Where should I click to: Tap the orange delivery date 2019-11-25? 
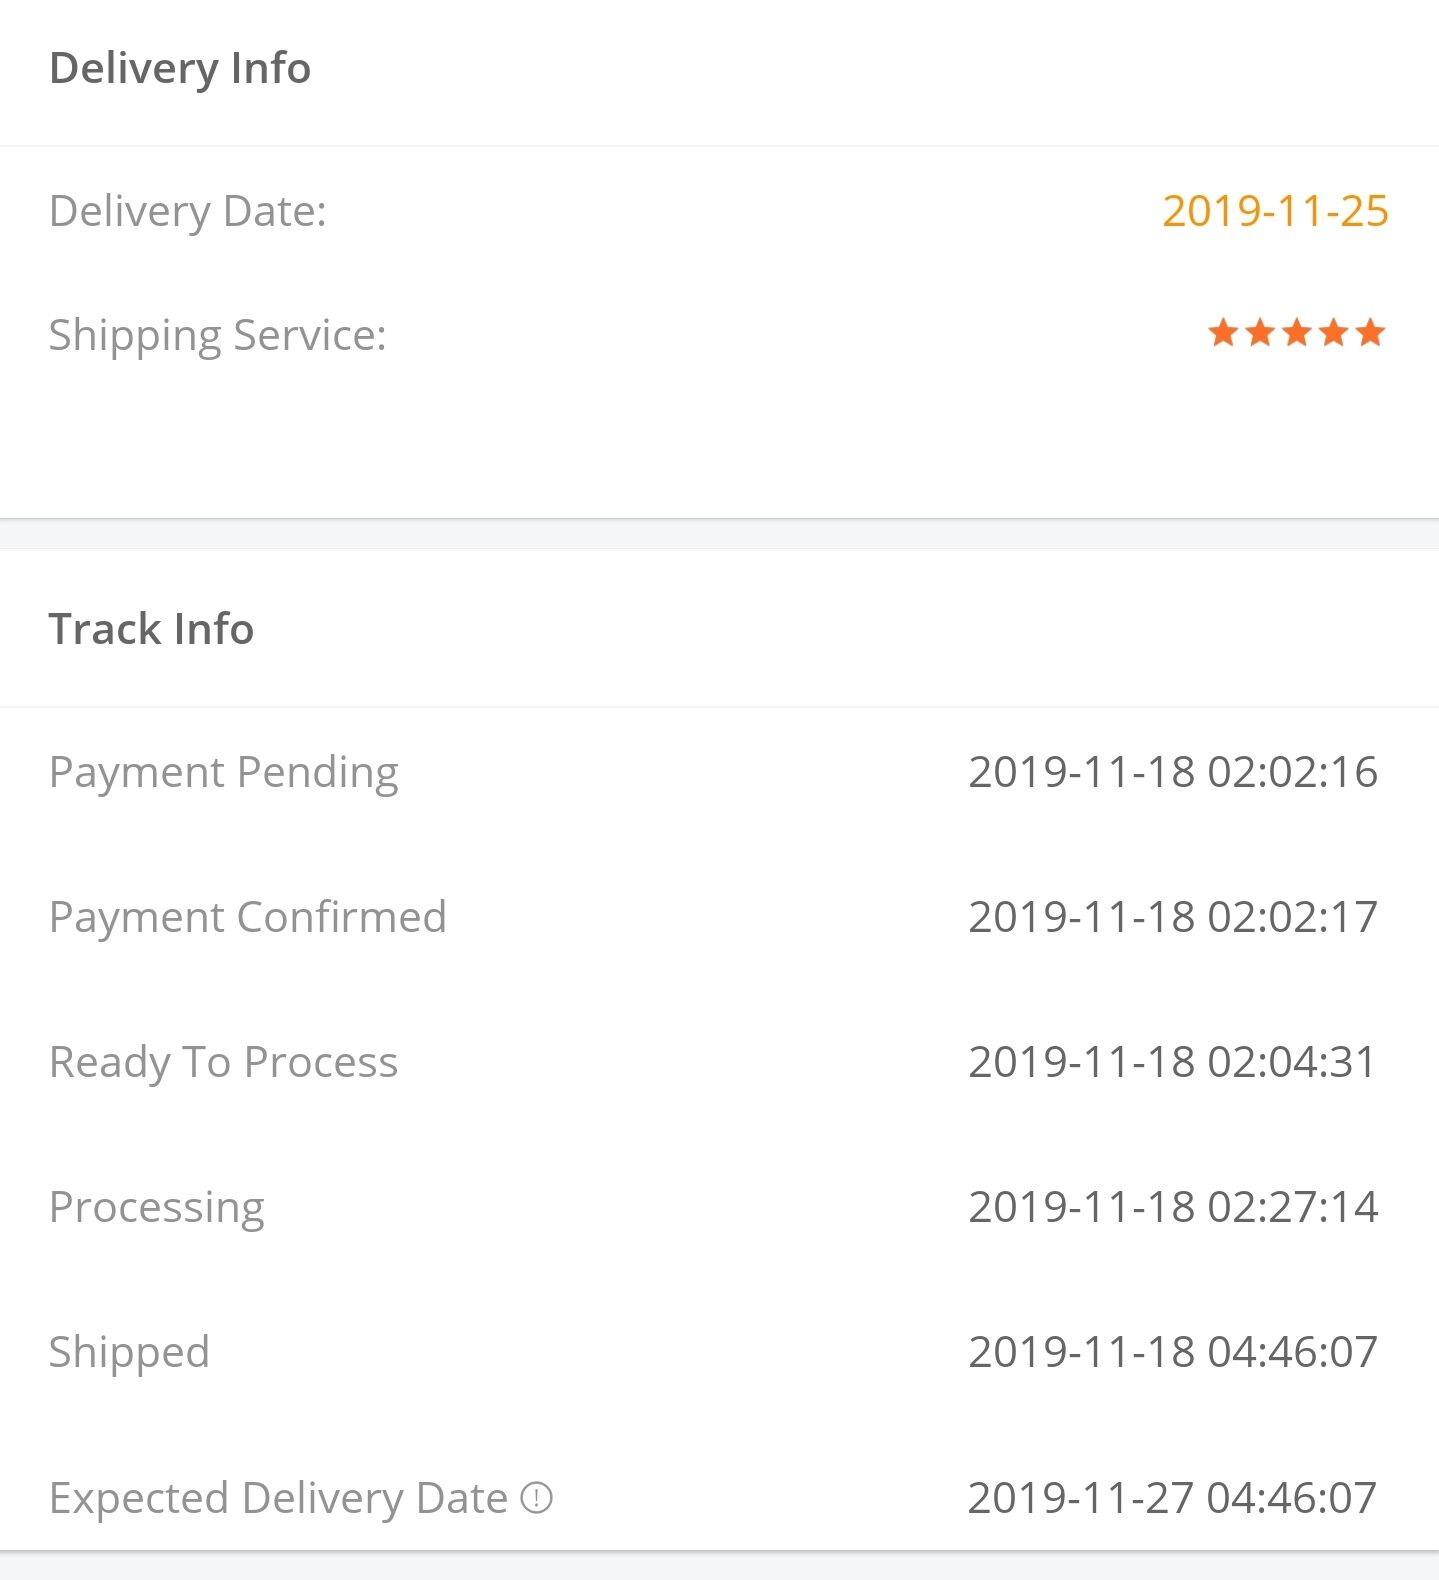point(1275,211)
